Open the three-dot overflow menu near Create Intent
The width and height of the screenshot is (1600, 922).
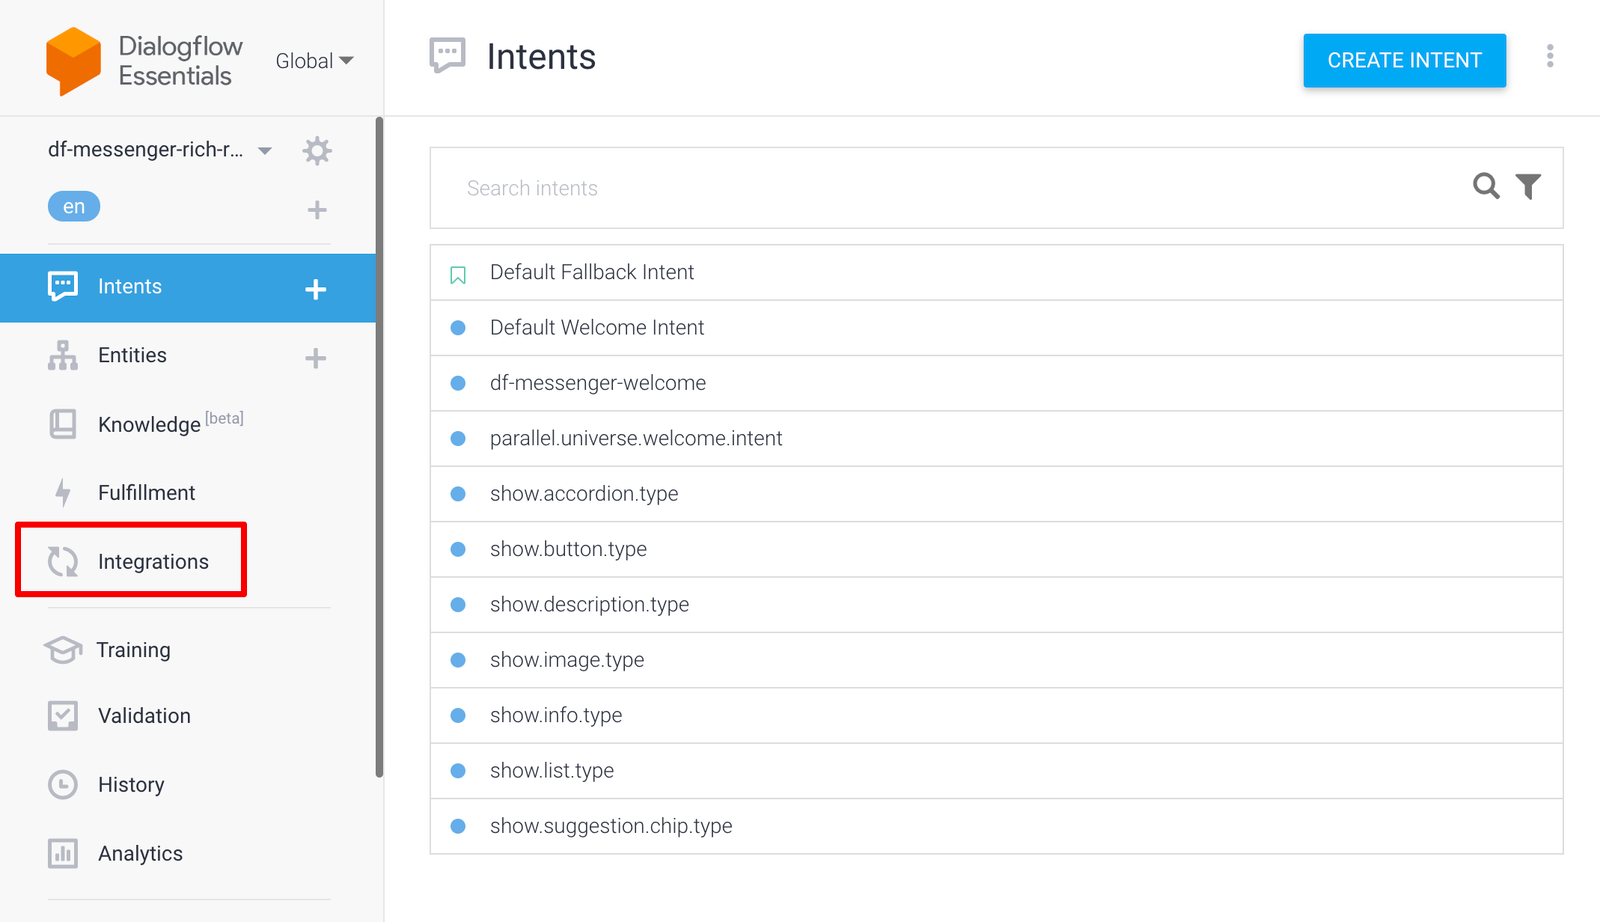pos(1550,57)
